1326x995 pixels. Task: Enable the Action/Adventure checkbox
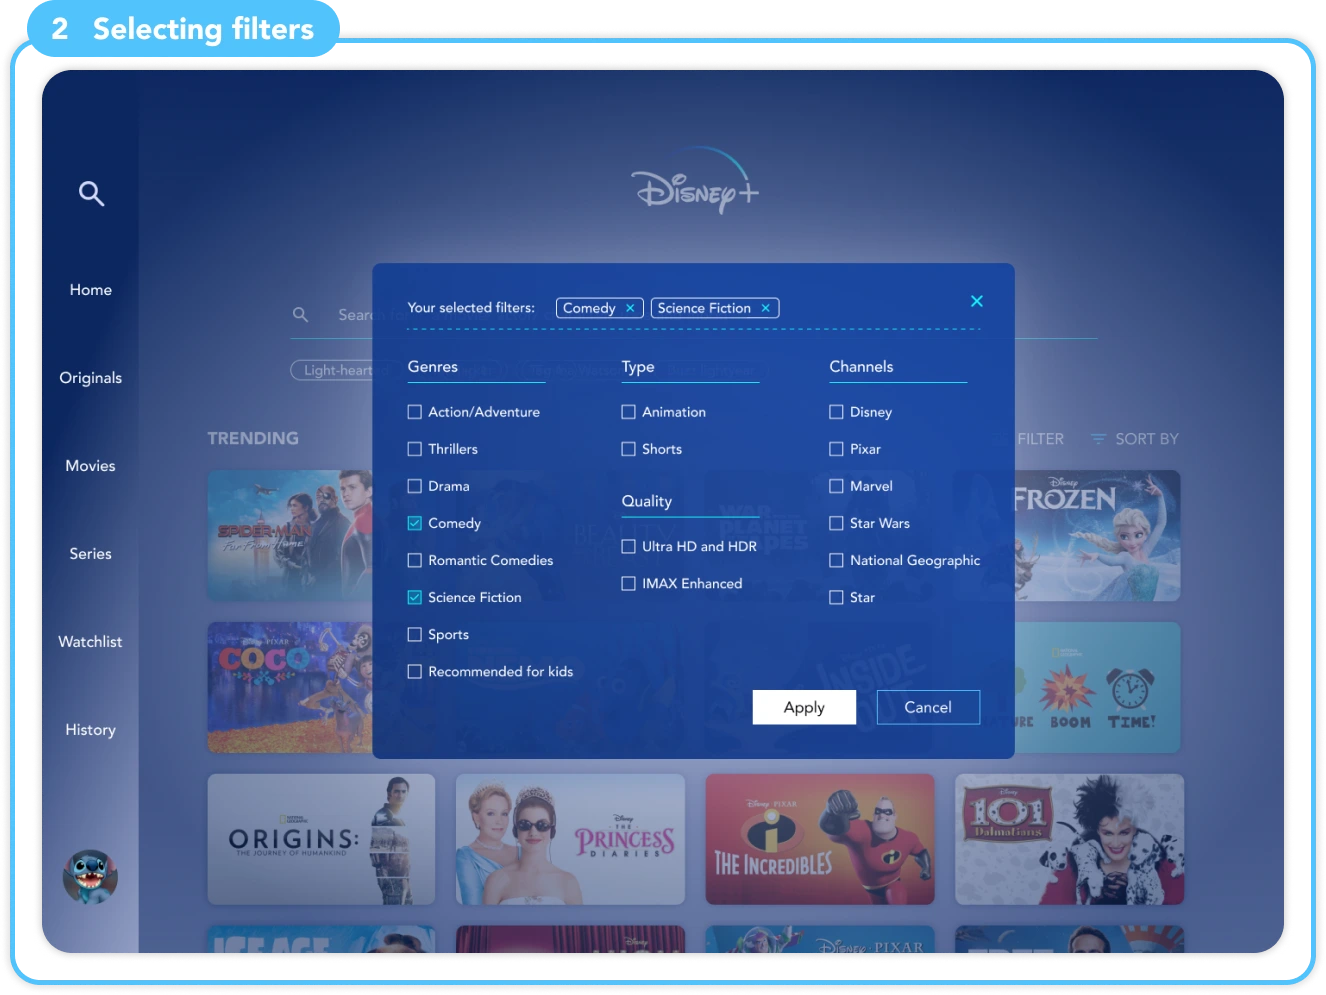pyautogui.click(x=415, y=412)
